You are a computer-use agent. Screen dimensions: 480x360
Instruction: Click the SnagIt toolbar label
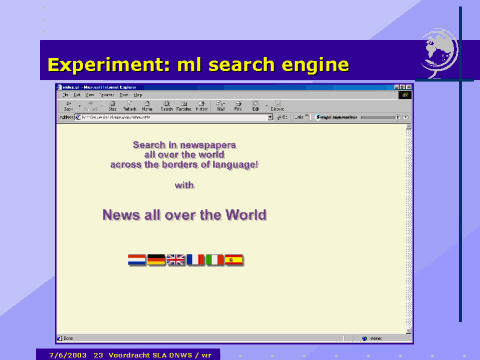336,117
